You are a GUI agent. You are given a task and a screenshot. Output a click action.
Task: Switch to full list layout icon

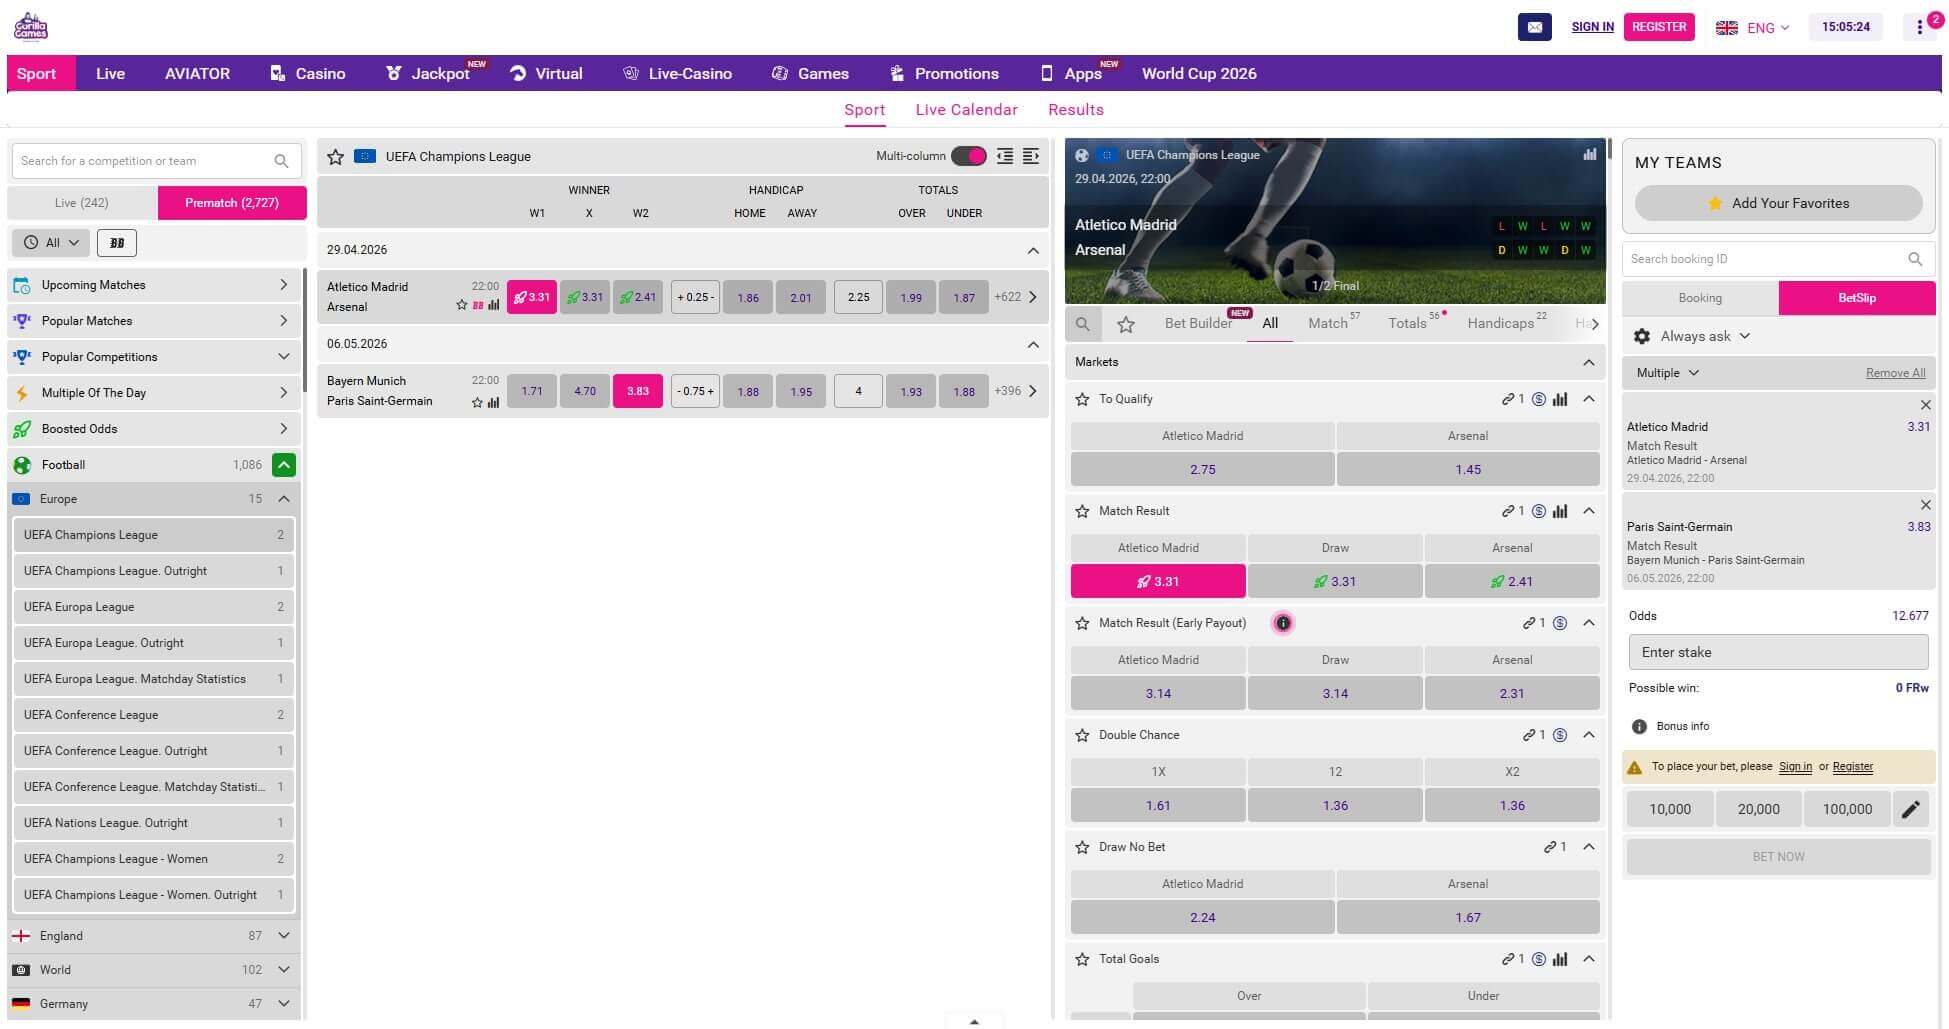pyautogui.click(x=1031, y=156)
